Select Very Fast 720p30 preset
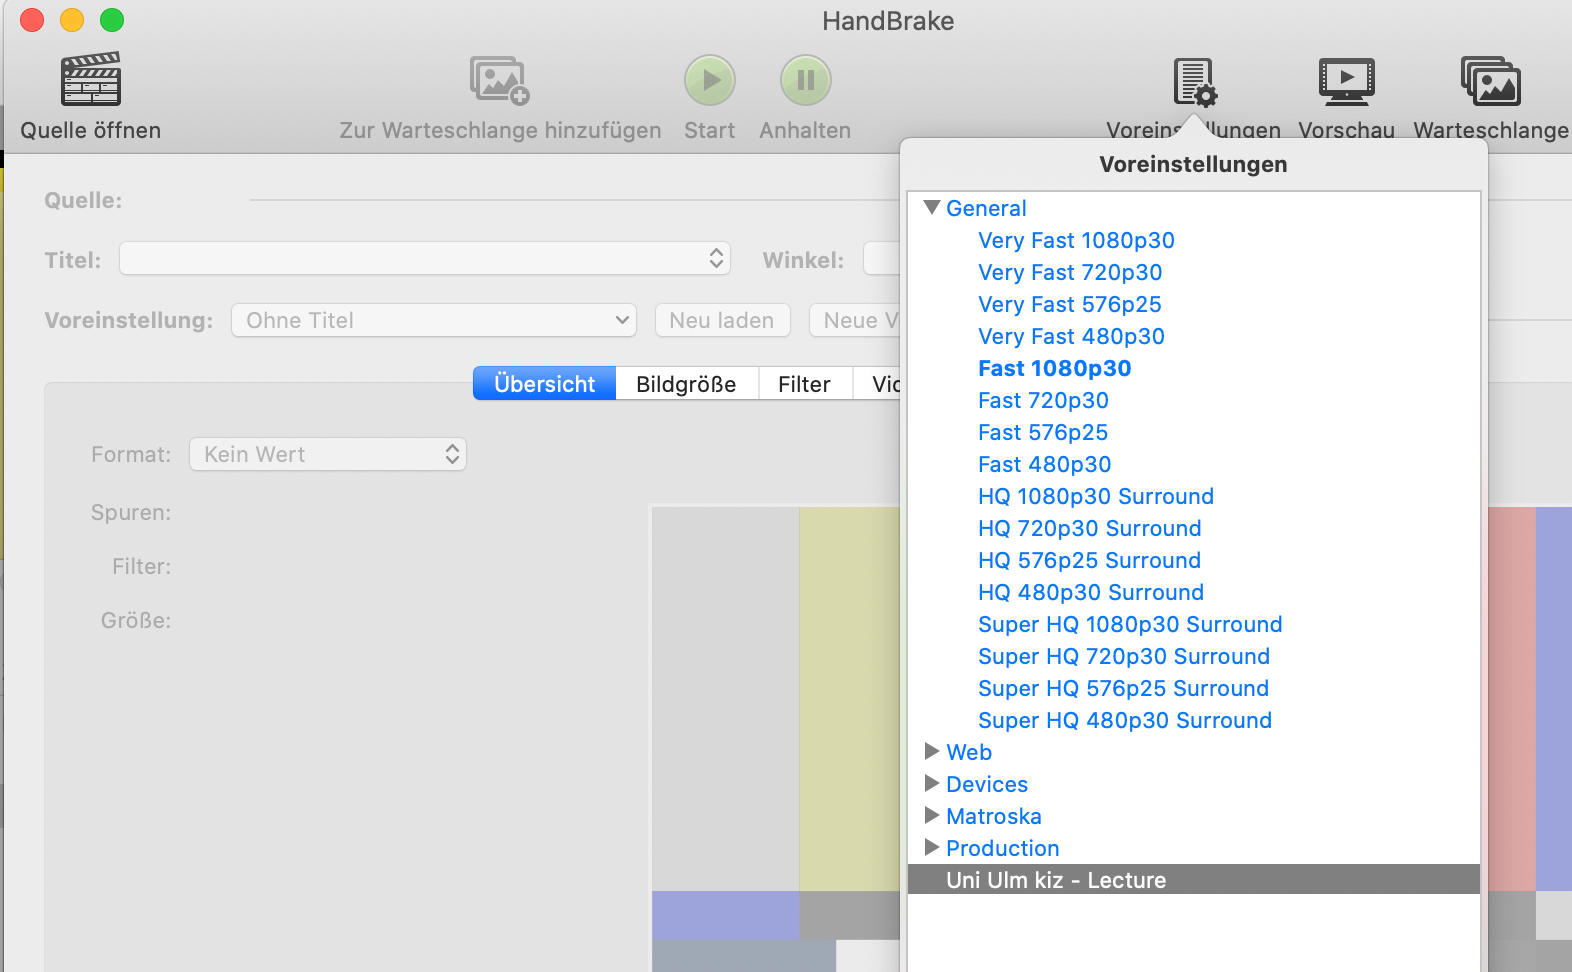The image size is (1572, 972). [x=1070, y=272]
